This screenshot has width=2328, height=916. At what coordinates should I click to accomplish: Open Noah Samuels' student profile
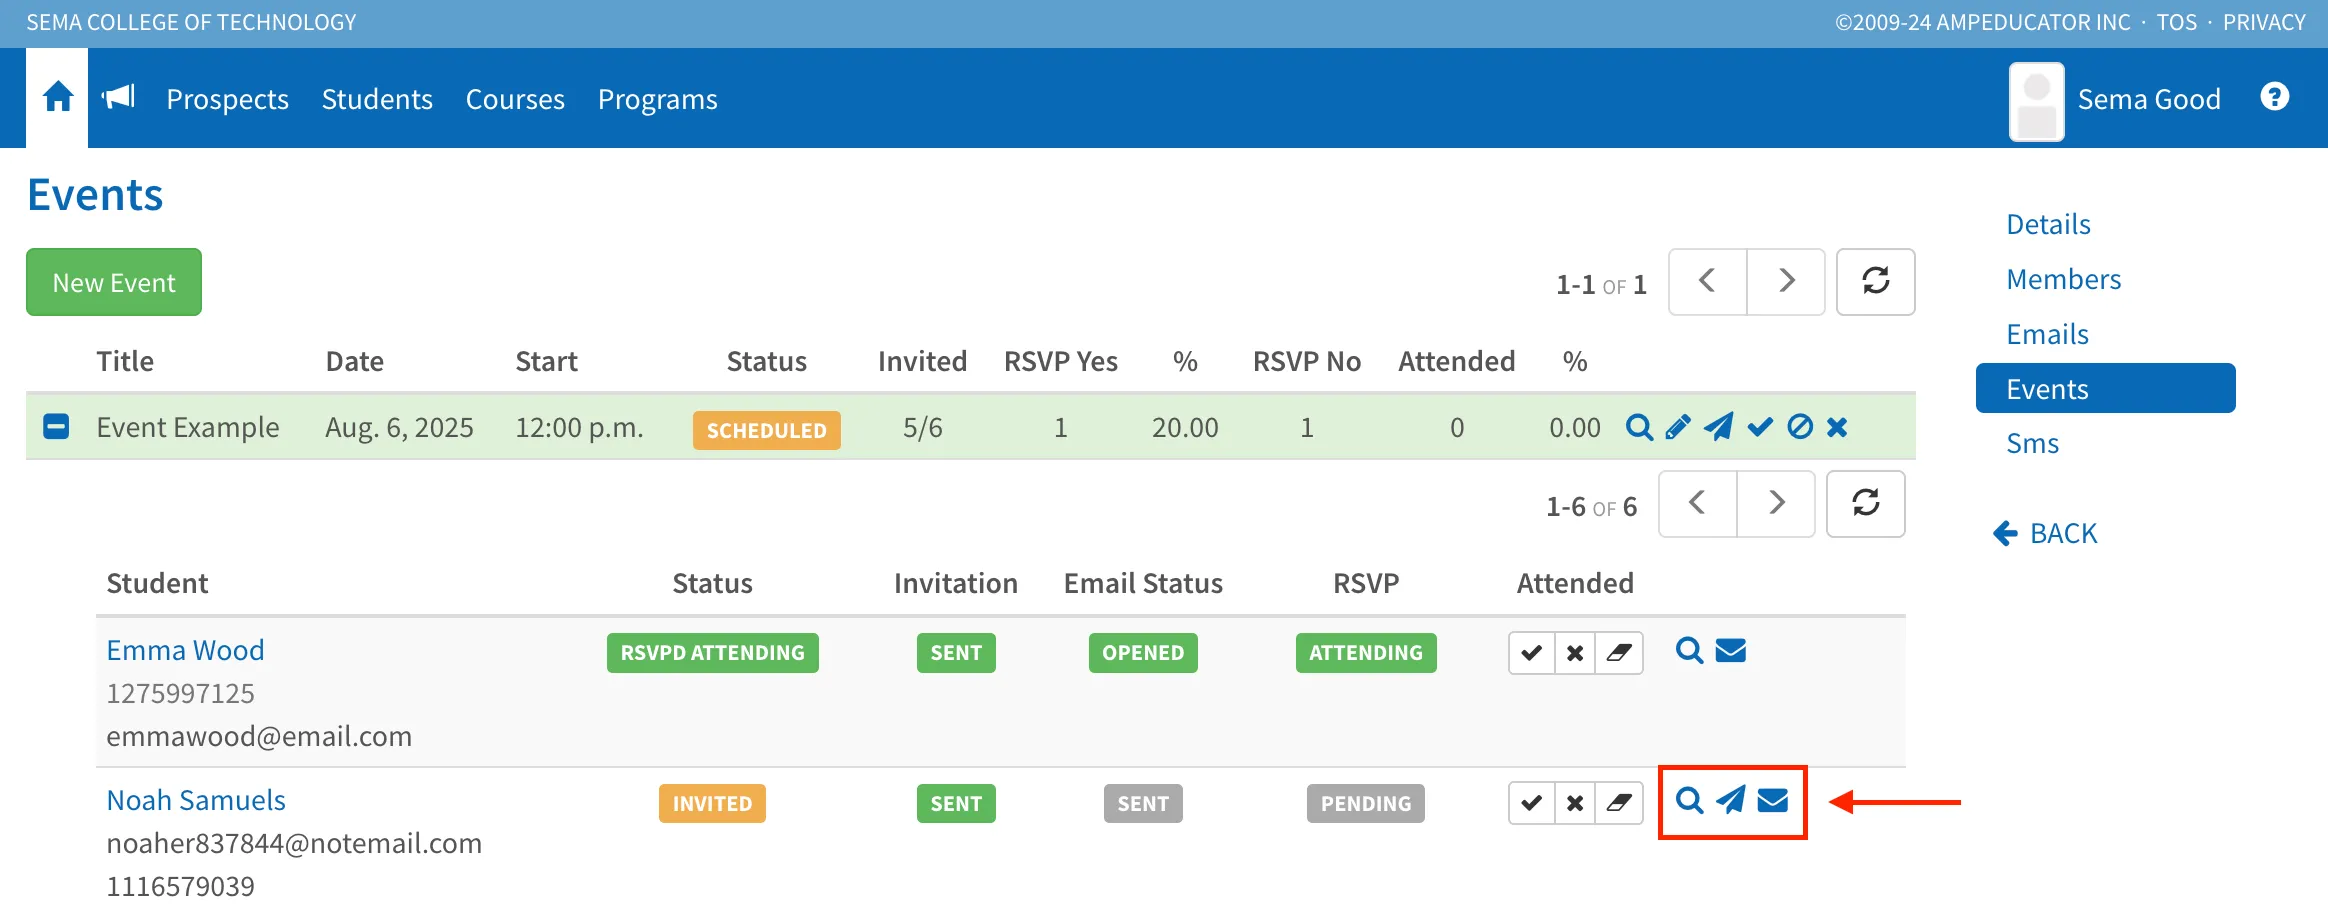[x=196, y=800]
